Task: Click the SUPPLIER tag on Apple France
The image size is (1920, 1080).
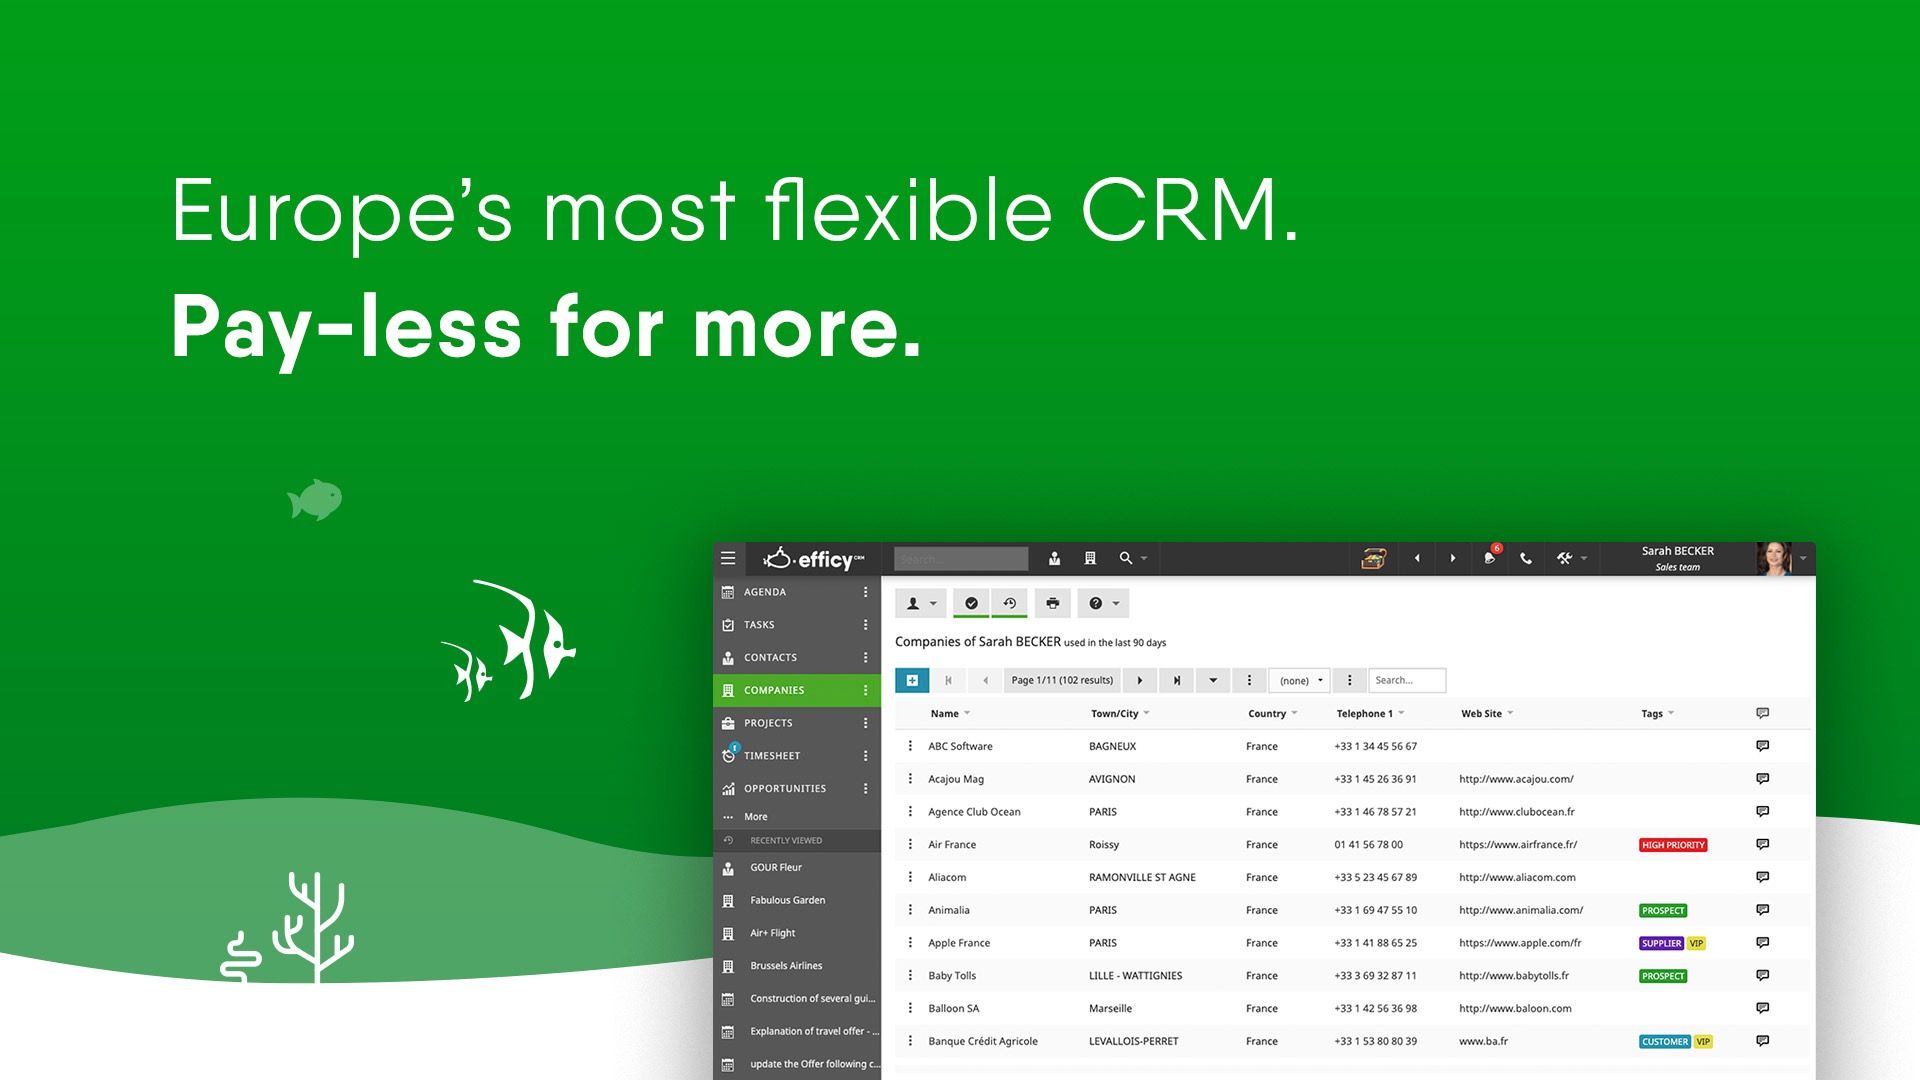Action: [1661, 943]
